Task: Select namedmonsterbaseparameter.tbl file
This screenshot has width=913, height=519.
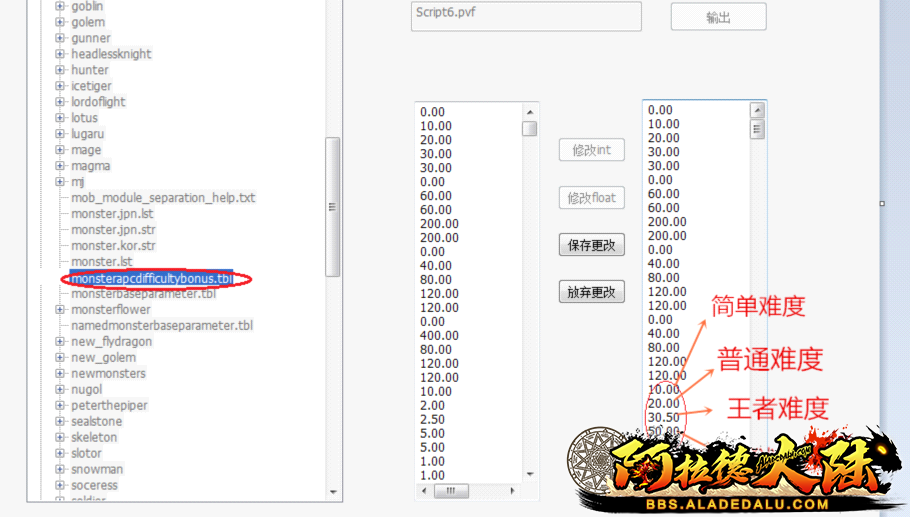Action: click(x=161, y=326)
